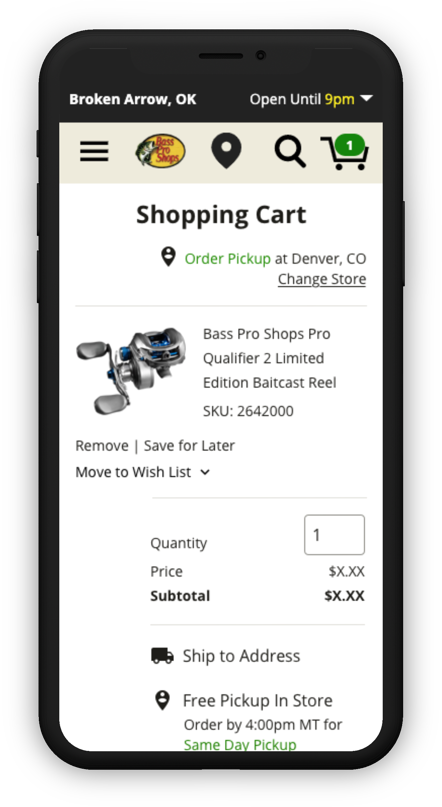
Task: Expand store hours dropdown arrow
Action: coord(366,98)
